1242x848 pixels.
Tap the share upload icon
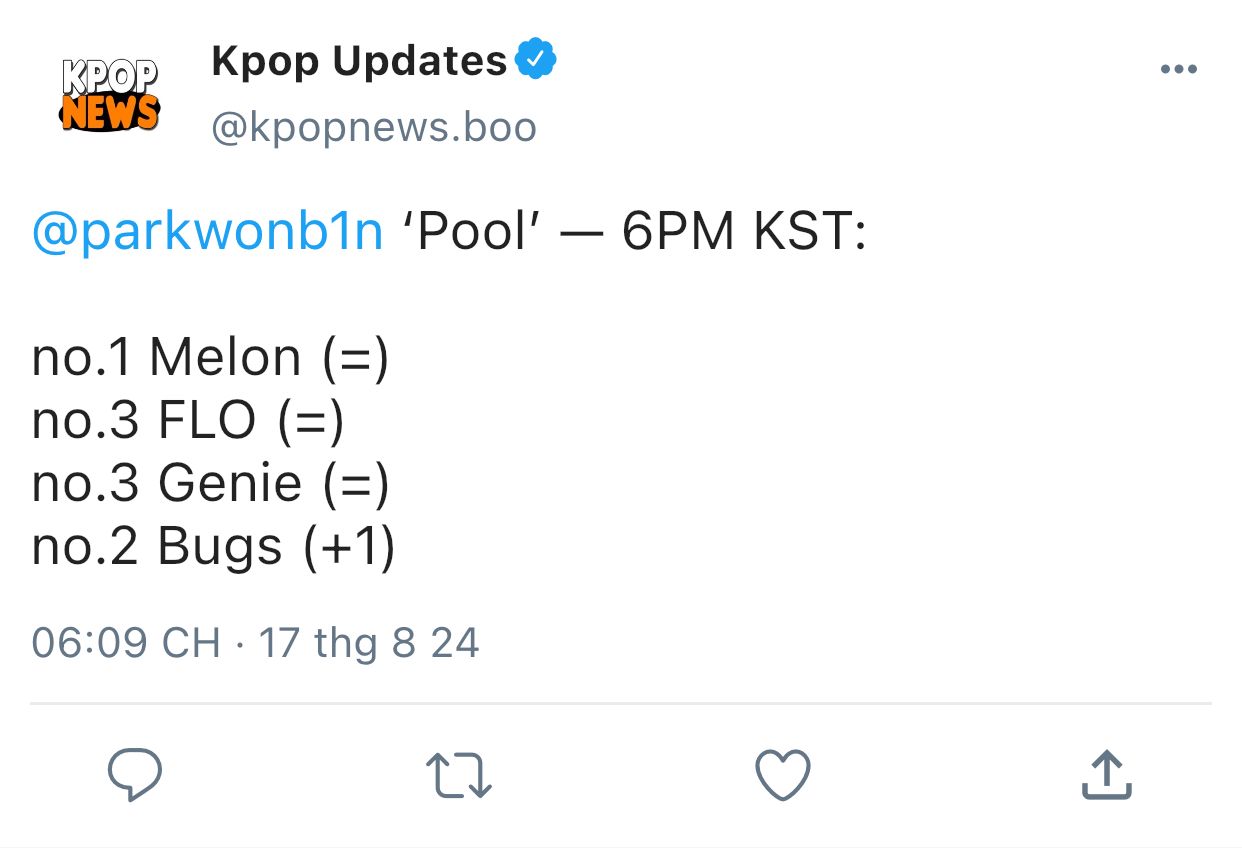tap(1107, 775)
